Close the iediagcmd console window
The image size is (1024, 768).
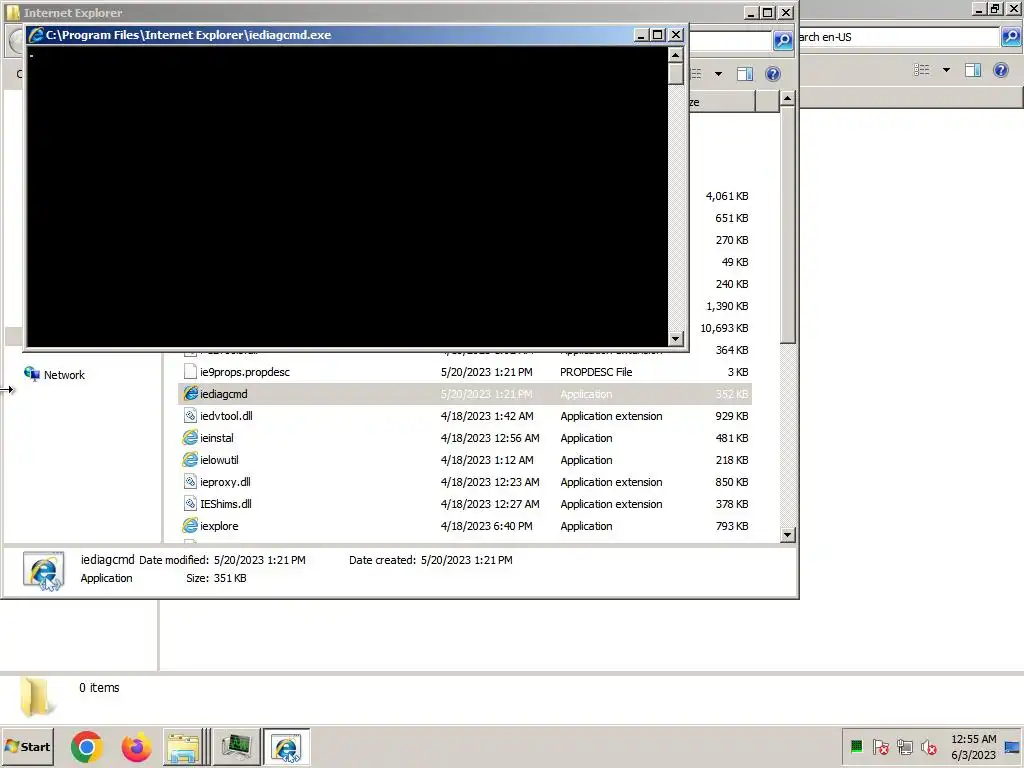pyautogui.click(x=676, y=35)
